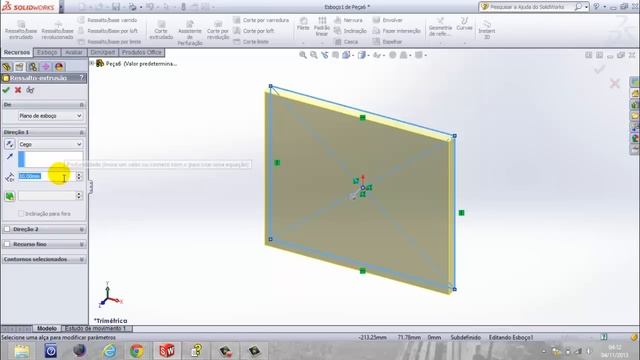Cancel the extrude with red X

coord(18,90)
